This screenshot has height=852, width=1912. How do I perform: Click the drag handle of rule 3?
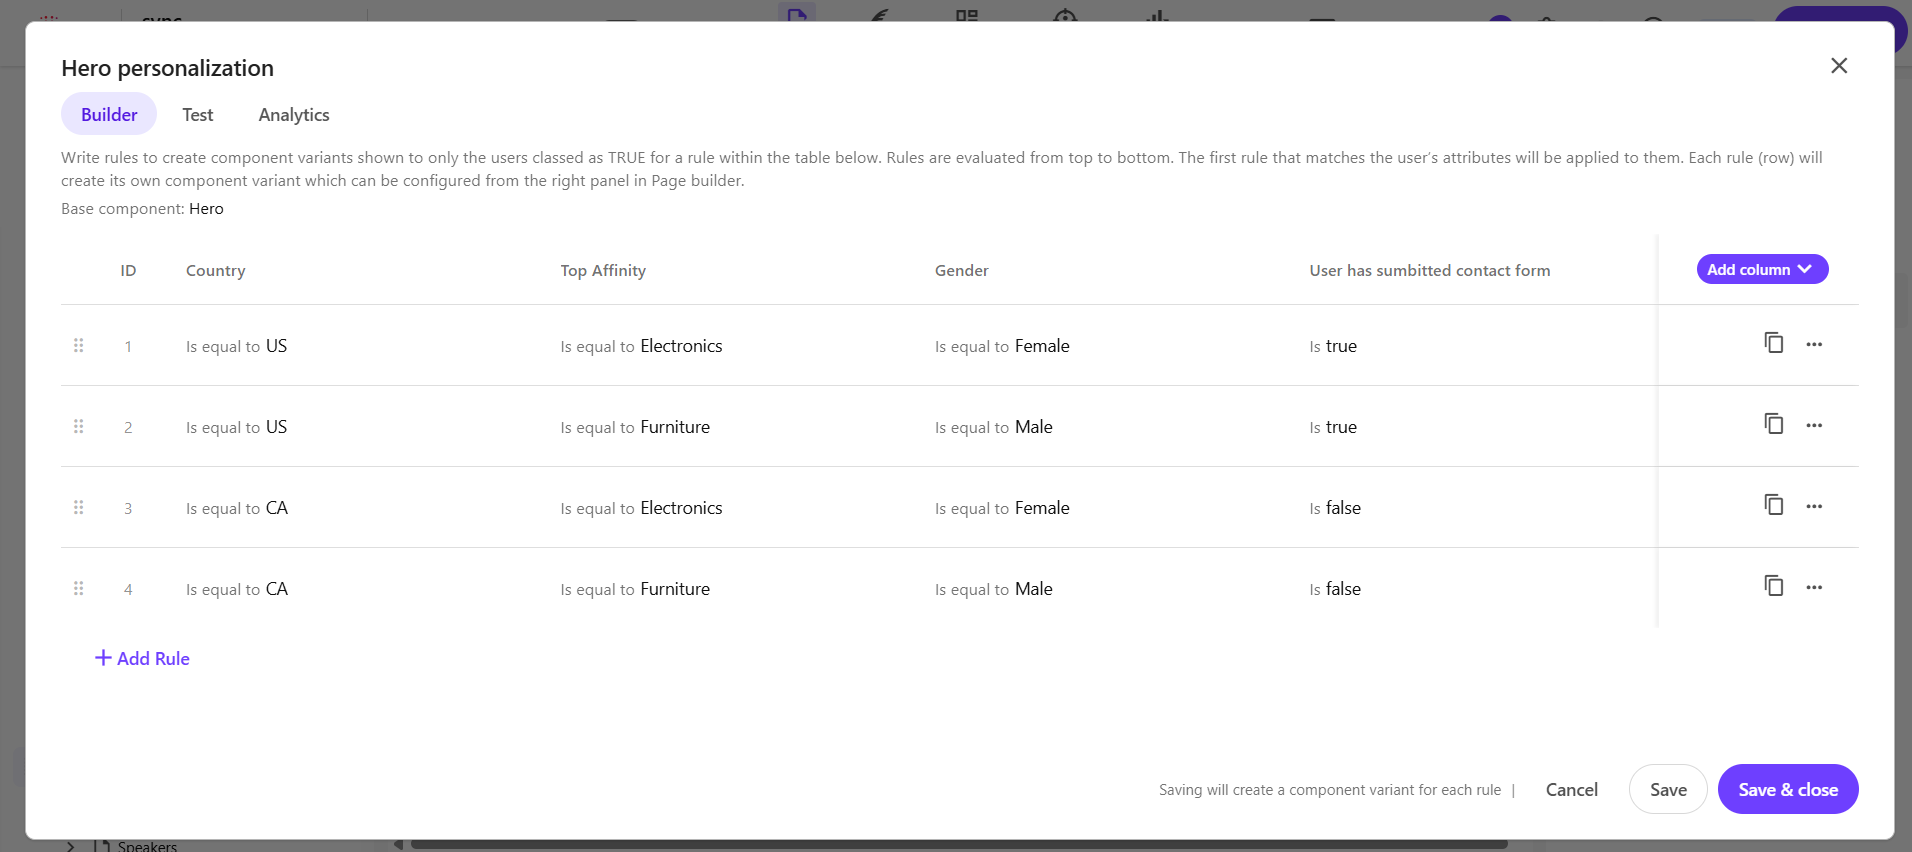(x=78, y=507)
